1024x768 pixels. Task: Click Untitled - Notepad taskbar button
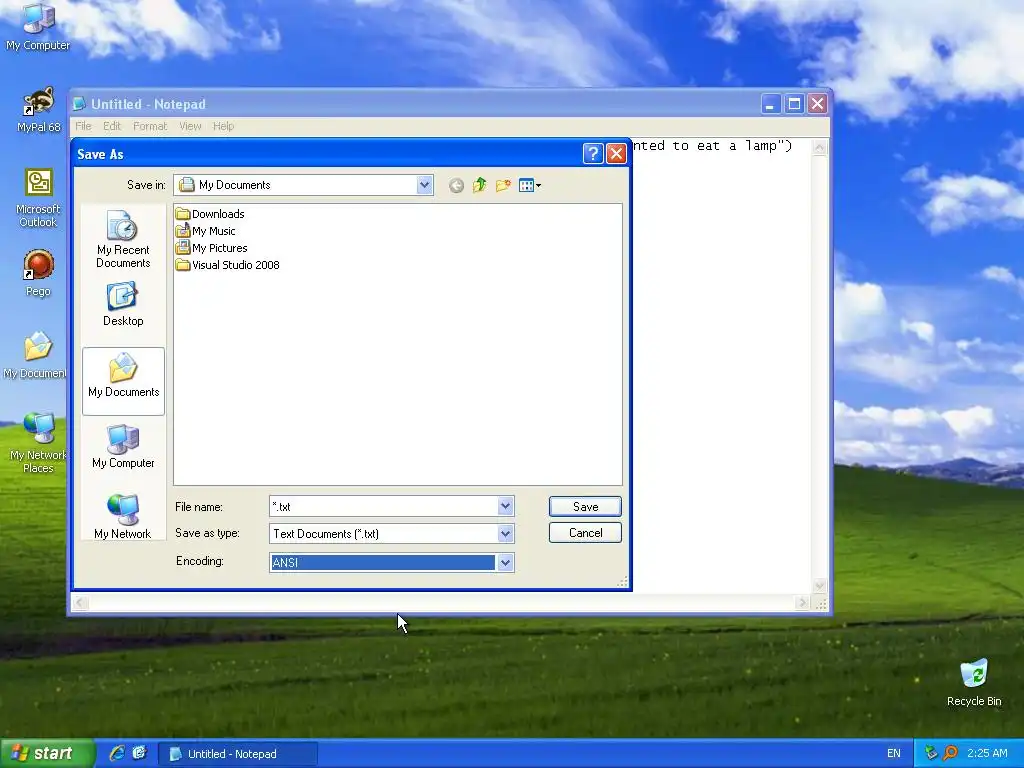238,754
